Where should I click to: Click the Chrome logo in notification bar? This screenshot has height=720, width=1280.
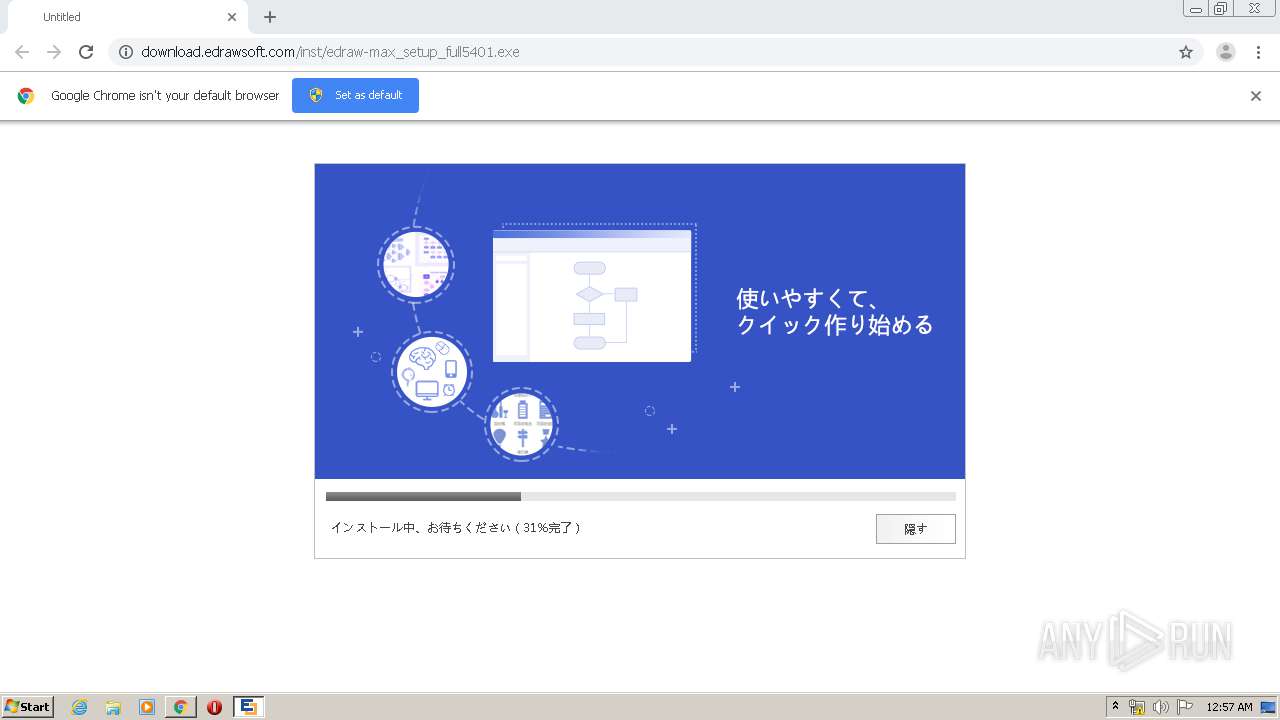26,96
